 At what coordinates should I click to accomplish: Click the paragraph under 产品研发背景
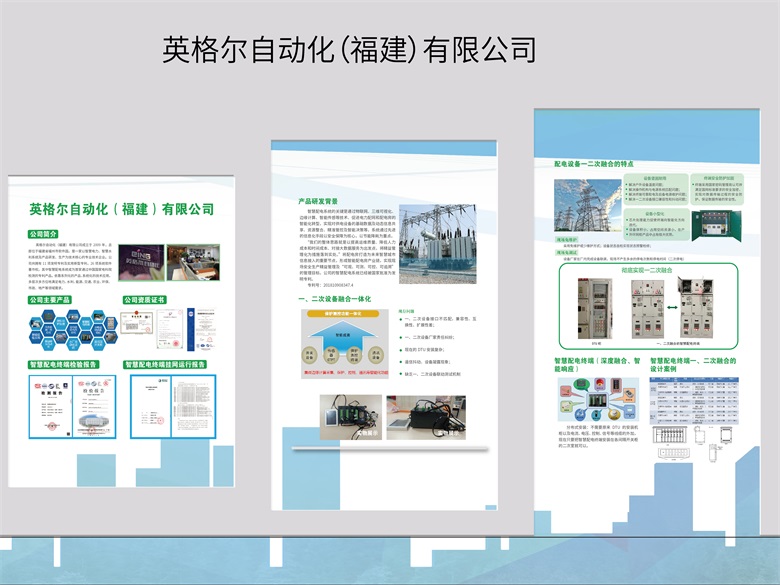pyautogui.click(x=348, y=245)
